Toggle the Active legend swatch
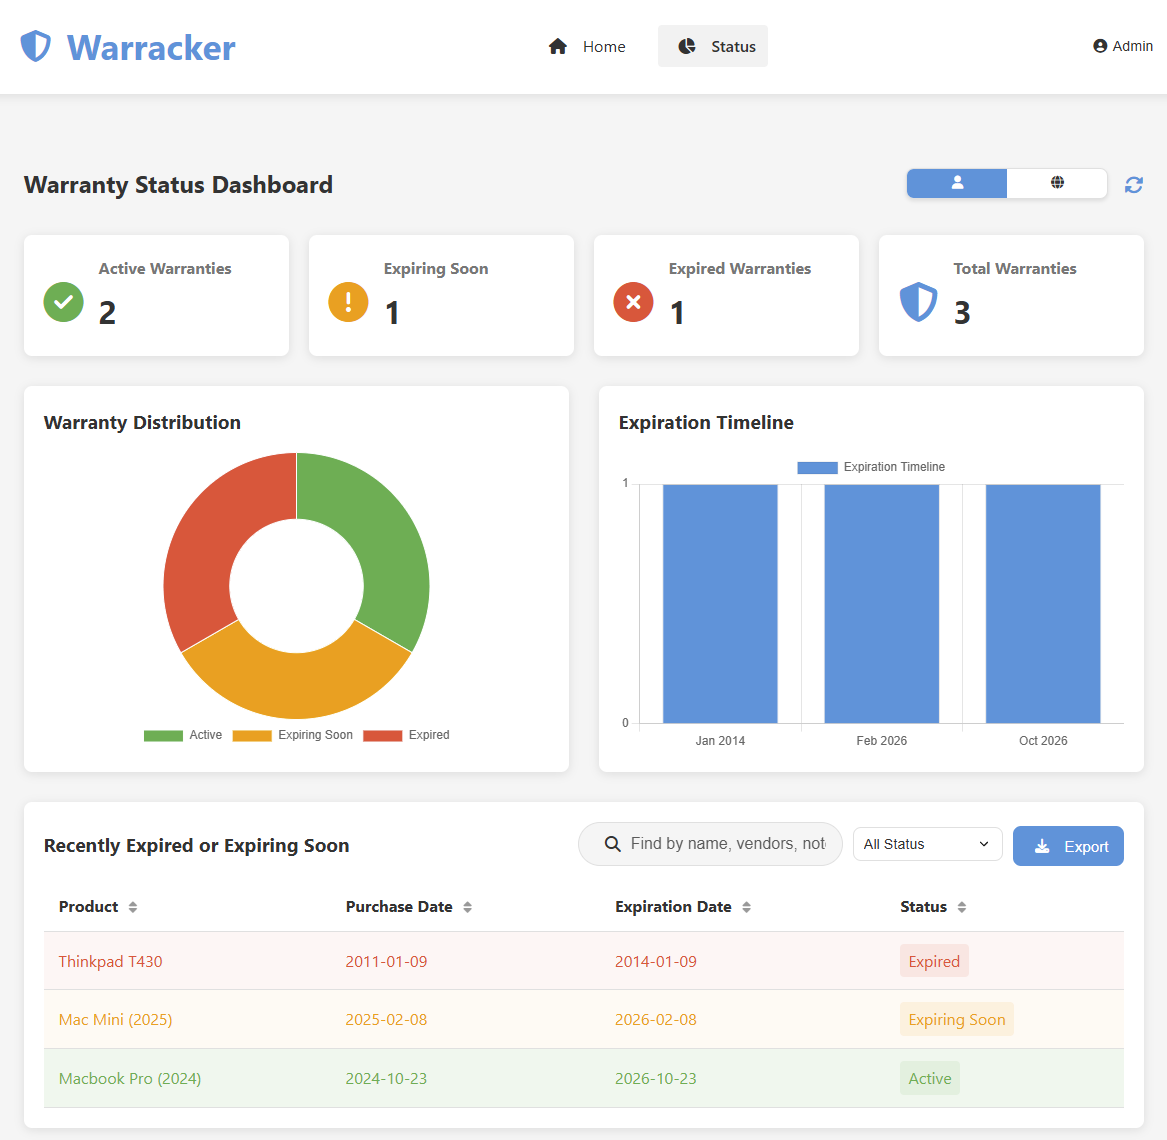 click(163, 735)
